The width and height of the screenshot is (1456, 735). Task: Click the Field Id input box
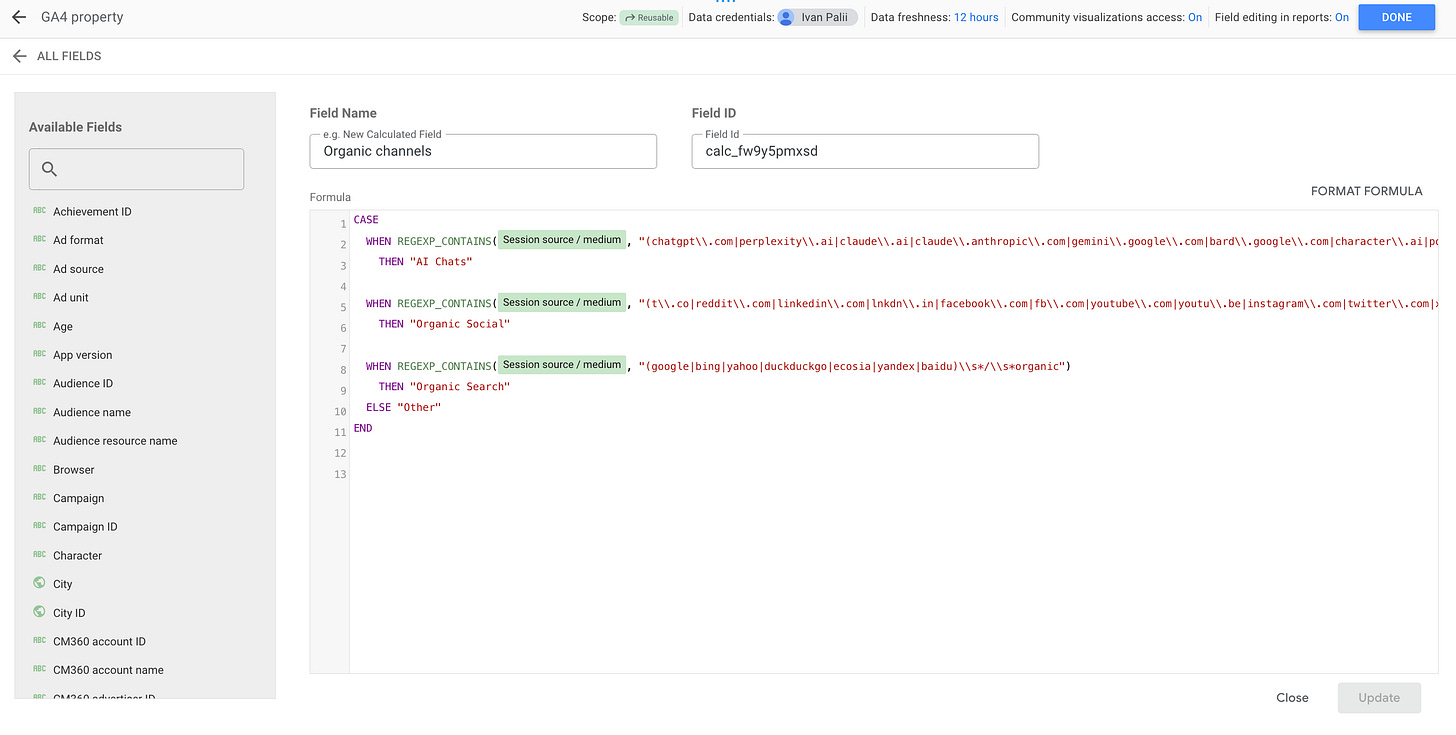pos(865,151)
